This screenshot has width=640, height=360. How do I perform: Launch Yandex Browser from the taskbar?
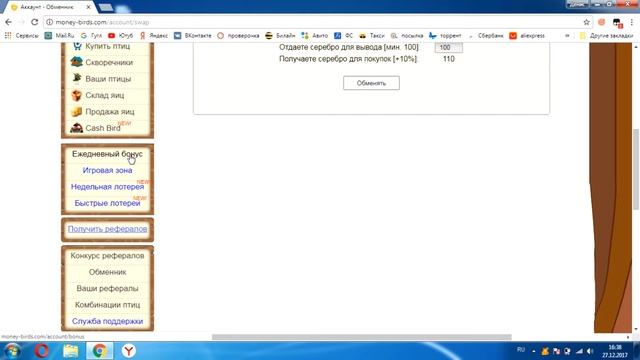pos(129,351)
